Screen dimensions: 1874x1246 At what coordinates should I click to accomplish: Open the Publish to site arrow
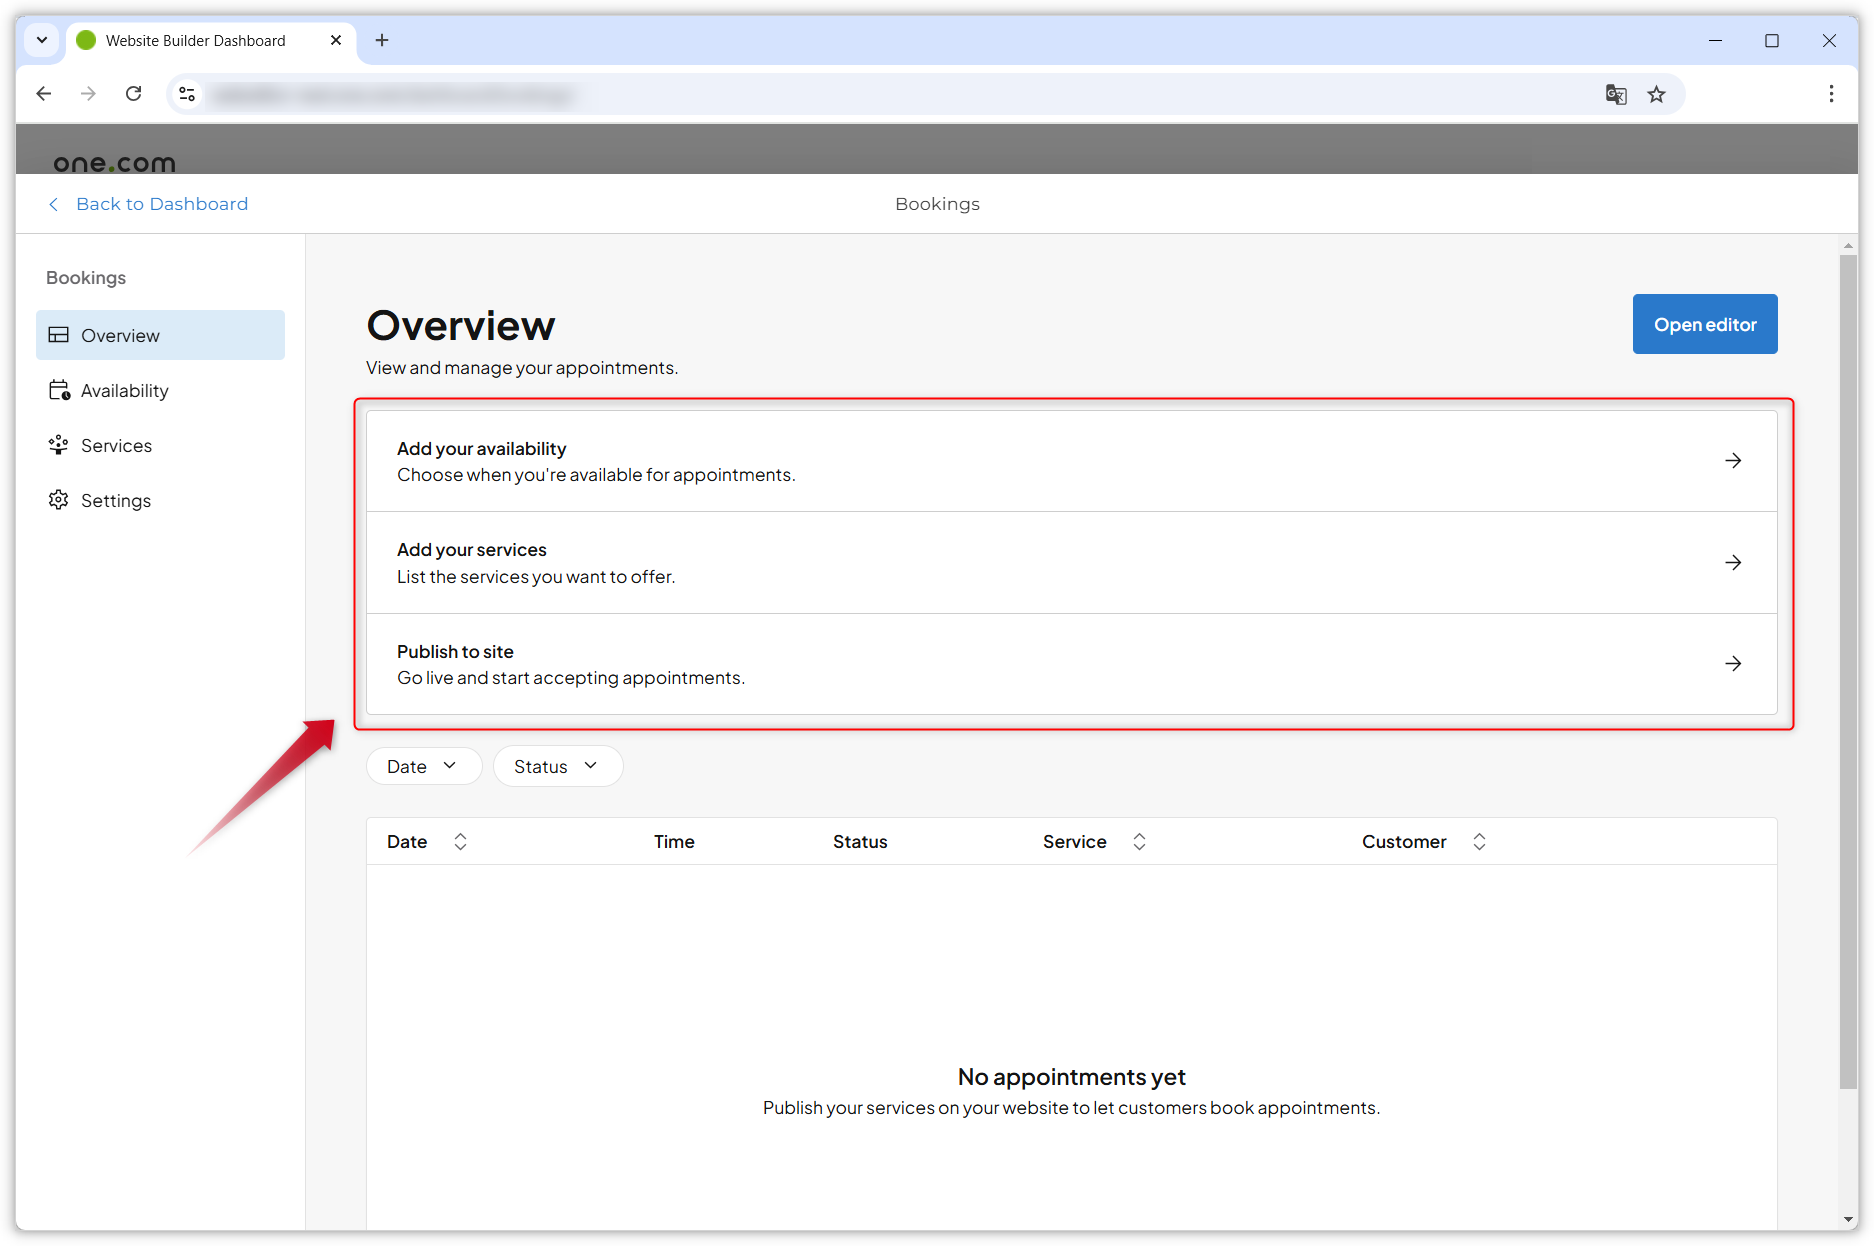pos(1733,663)
